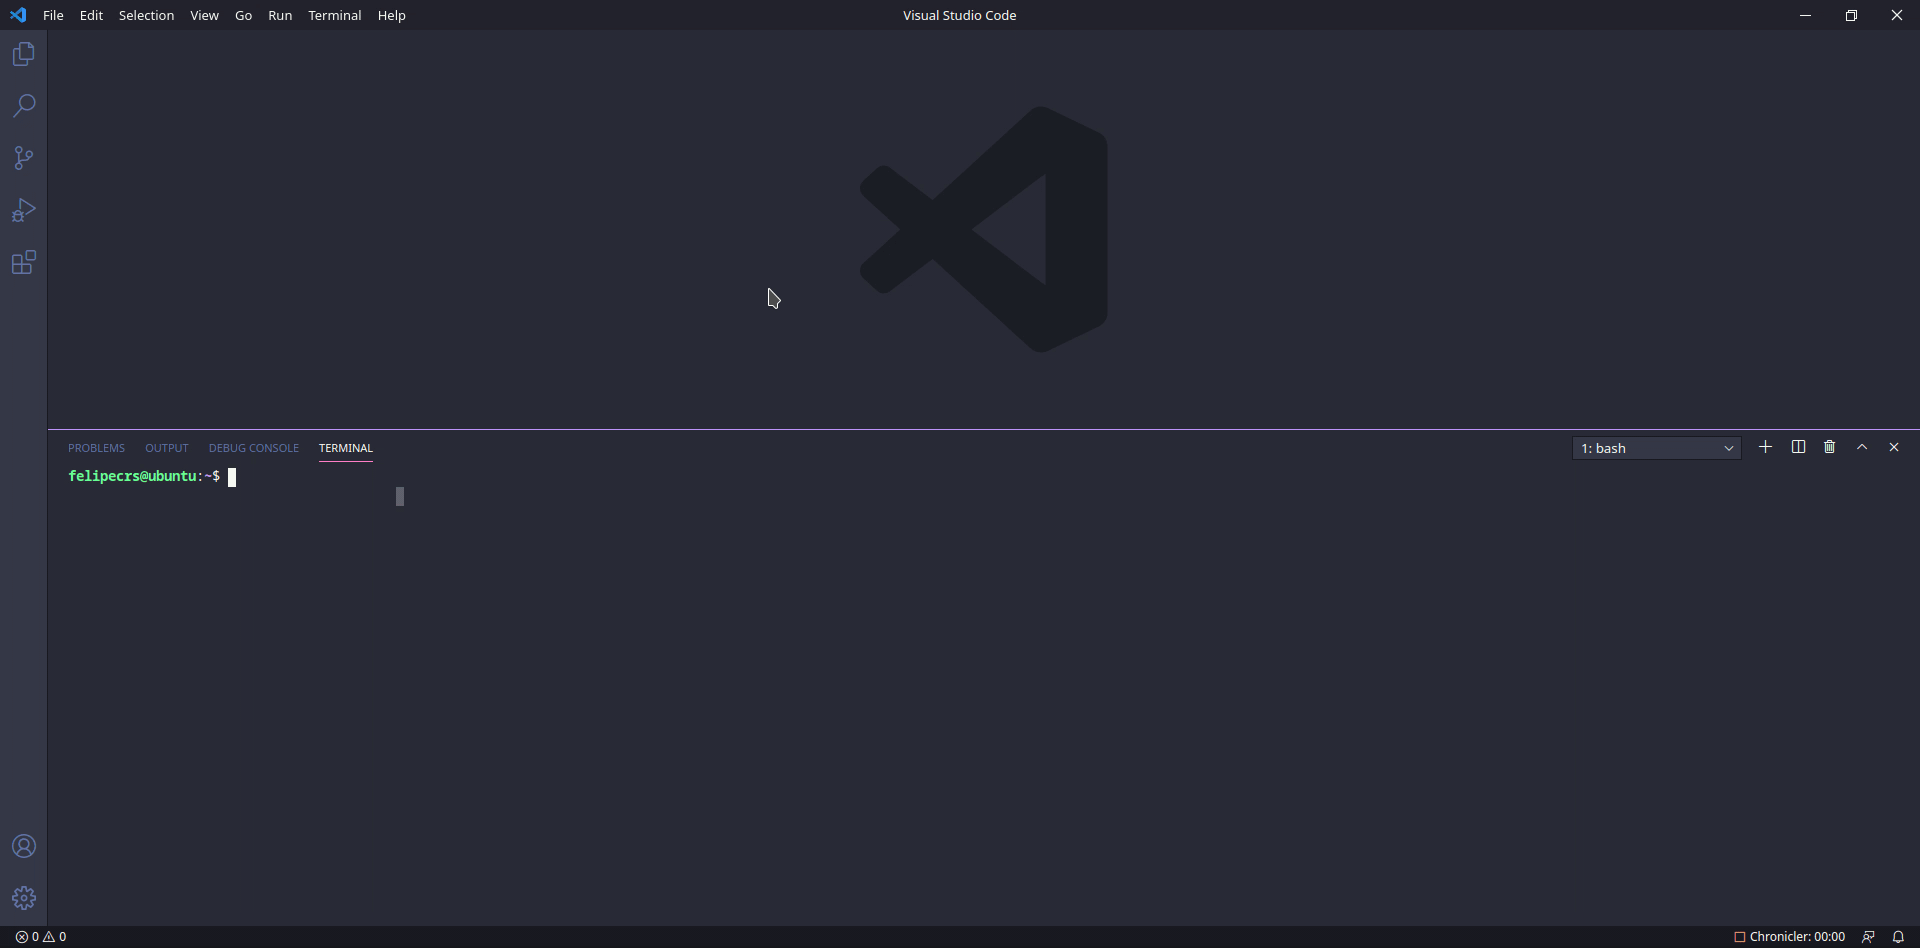Open the Search view icon

point(24,106)
